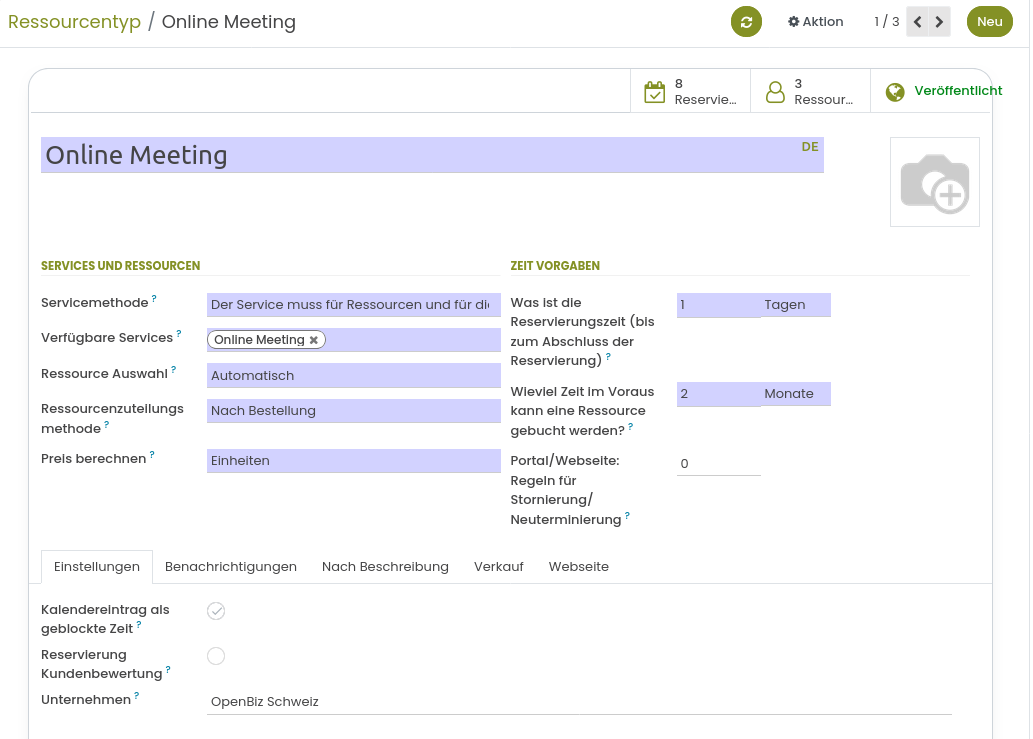Click the Neu button
Image resolution: width=1033 pixels, height=739 pixels.
point(989,22)
